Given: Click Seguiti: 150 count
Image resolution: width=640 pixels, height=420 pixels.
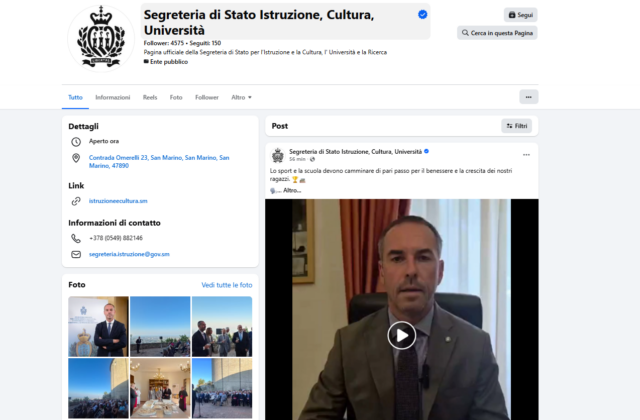Looking at the screenshot, I should coord(205,43).
